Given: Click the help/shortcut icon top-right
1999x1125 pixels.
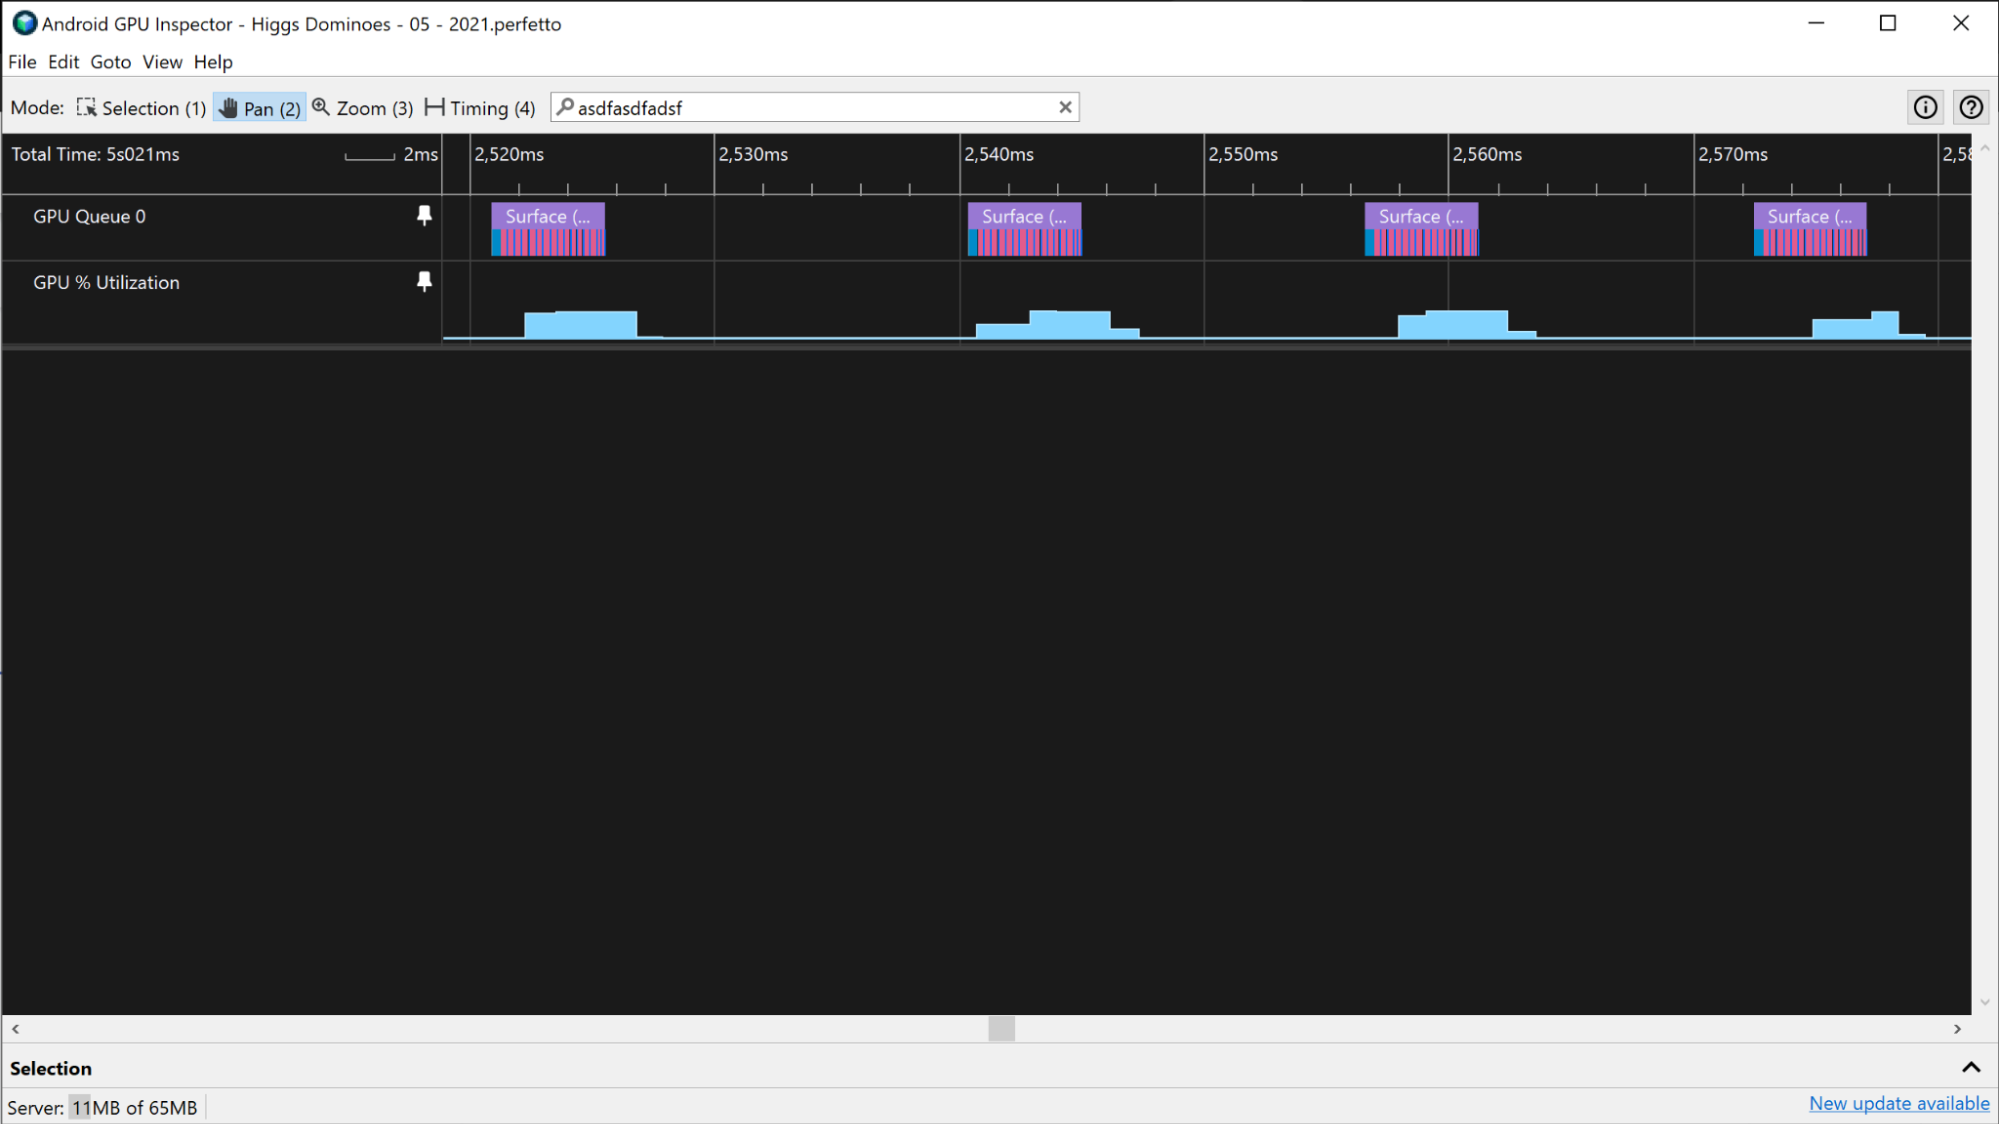Looking at the screenshot, I should (x=1972, y=107).
